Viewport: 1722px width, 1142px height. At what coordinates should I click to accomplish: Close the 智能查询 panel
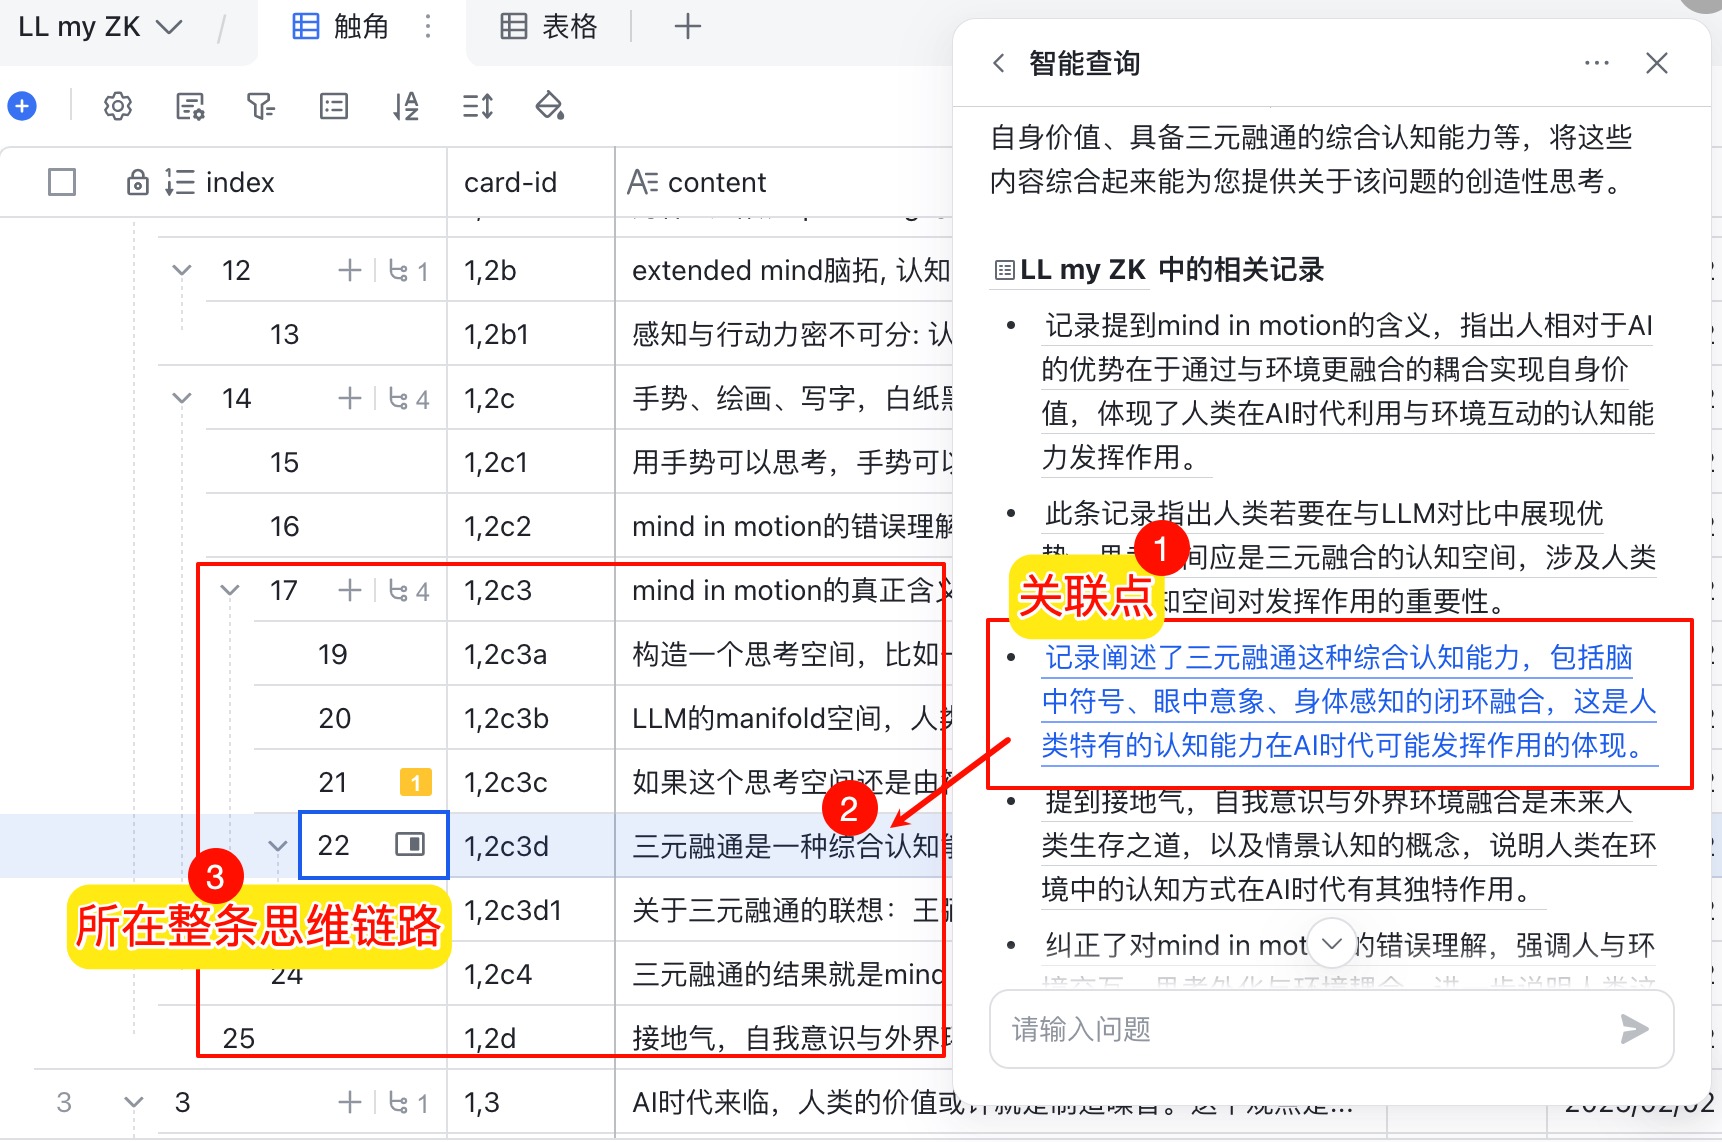pyautogui.click(x=1657, y=63)
